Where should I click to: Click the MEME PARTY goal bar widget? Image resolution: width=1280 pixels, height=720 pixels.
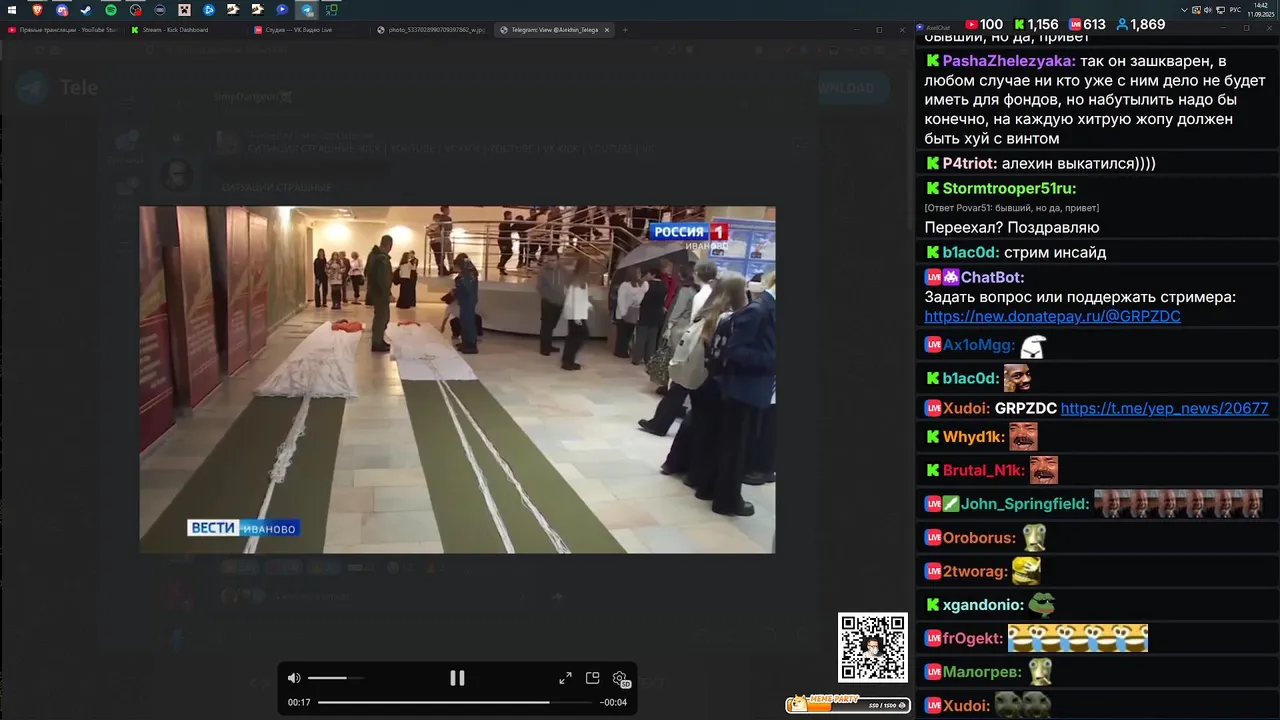848,704
